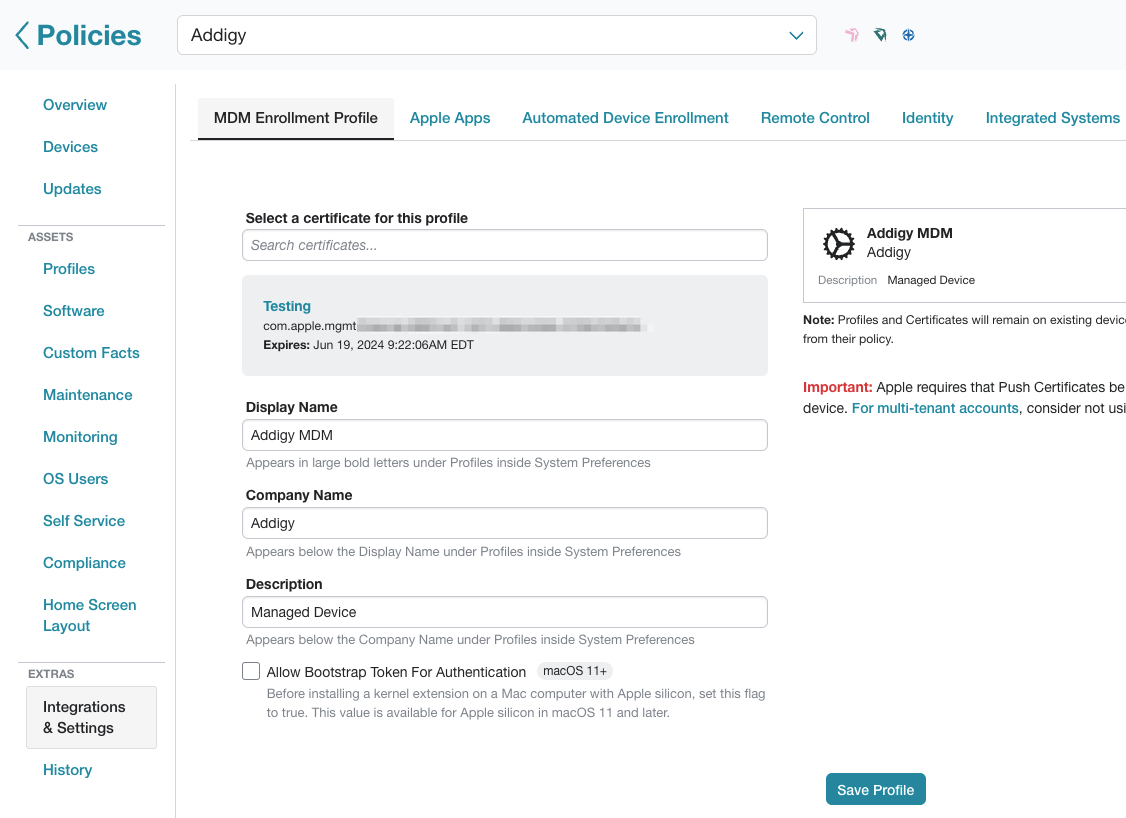The width and height of the screenshot is (1126, 818).
Task: Open the Identity tab
Action: pyautogui.click(x=928, y=118)
